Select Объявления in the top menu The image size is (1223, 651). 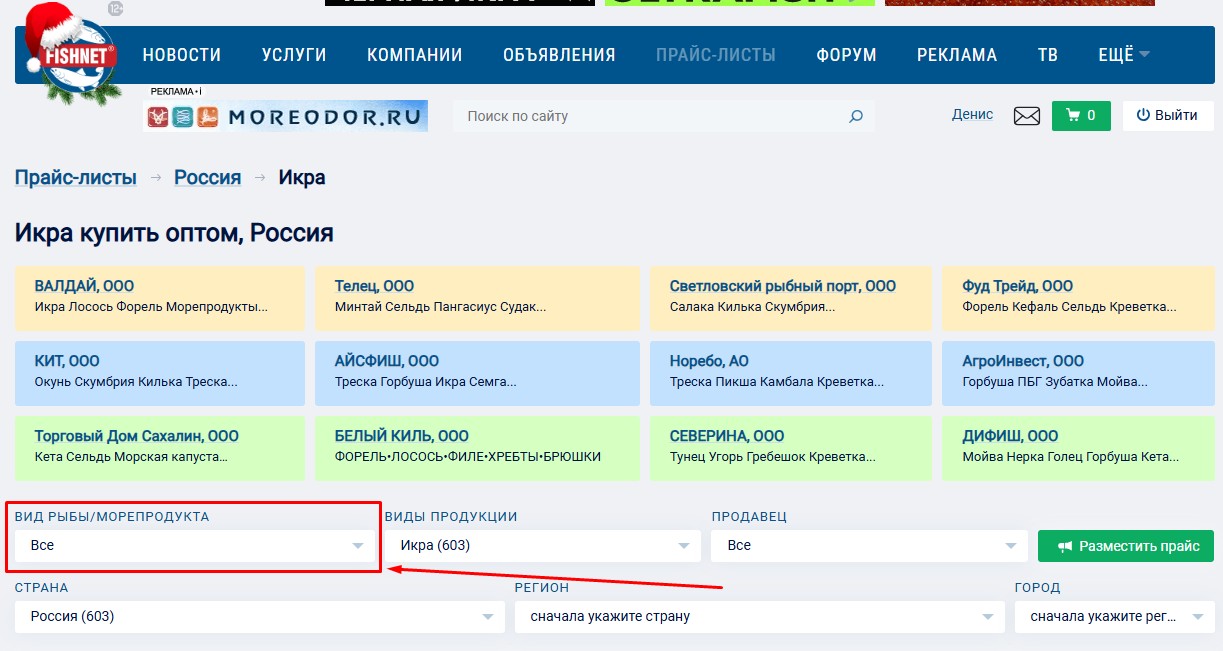click(x=559, y=55)
